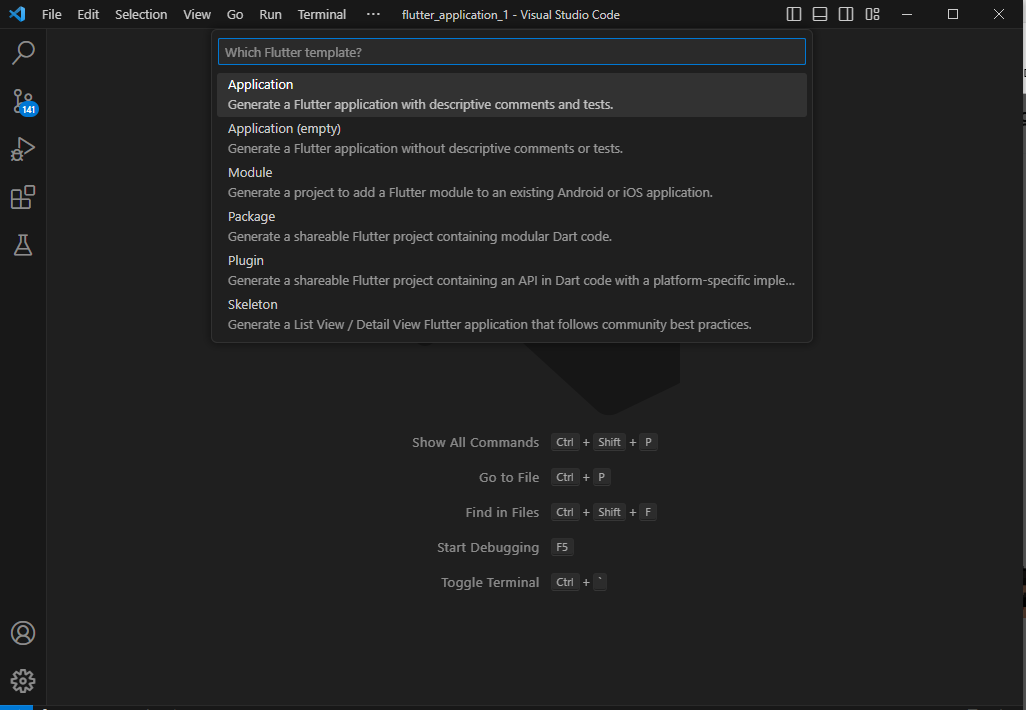Click the Go to File label
This screenshot has height=710, width=1026.
[x=509, y=478]
